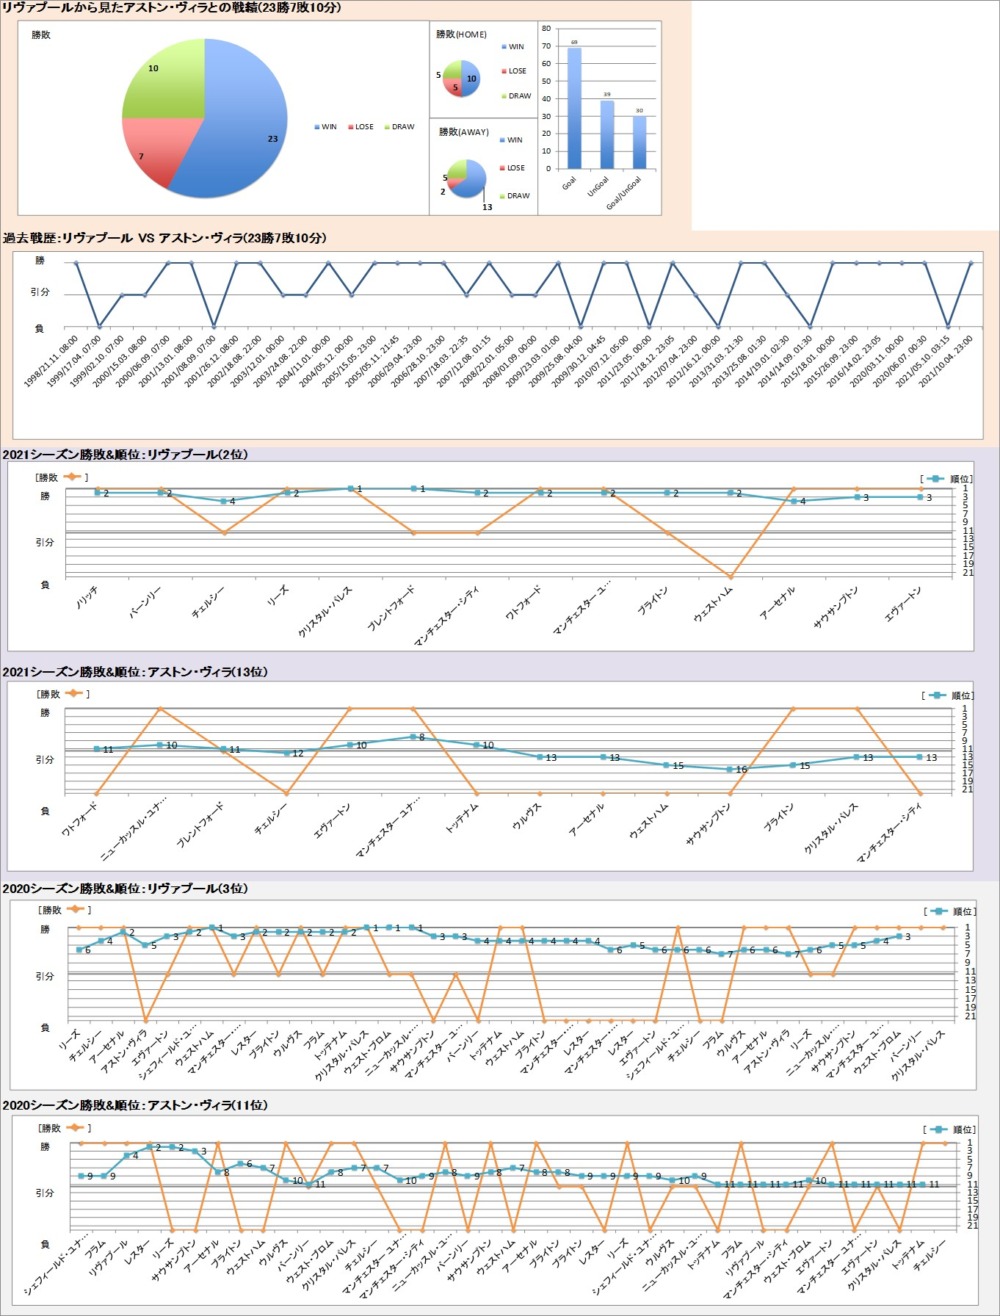
Task: Click the DRAW legend entry in the AWAY chart
Action: 516,195
